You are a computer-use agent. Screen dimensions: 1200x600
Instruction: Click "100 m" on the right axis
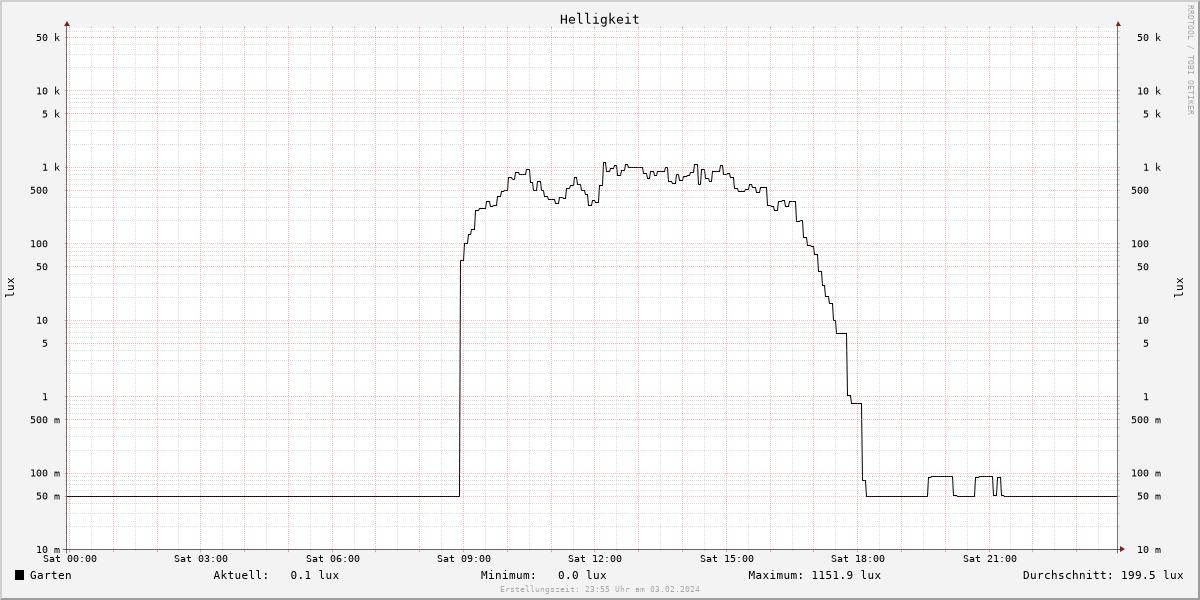point(1146,474)
